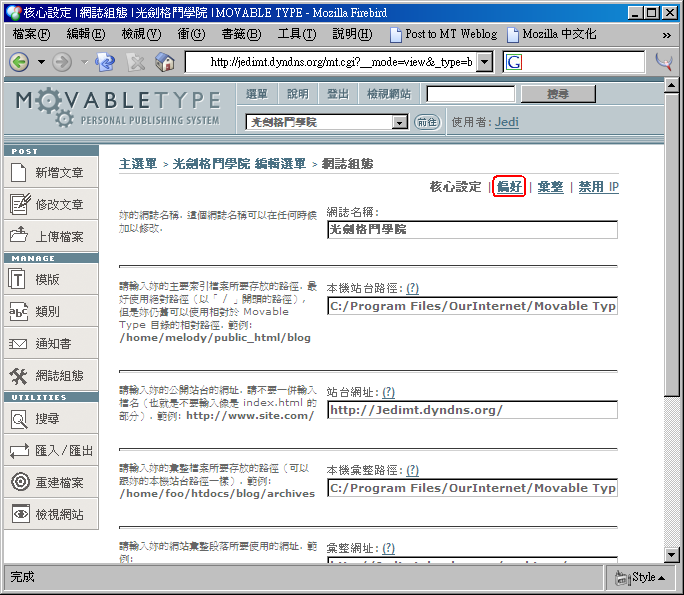684x595 pixels.
Task: Open the 光劍格鬥學院 blog selector dropdown
Action: coord(327,122)
